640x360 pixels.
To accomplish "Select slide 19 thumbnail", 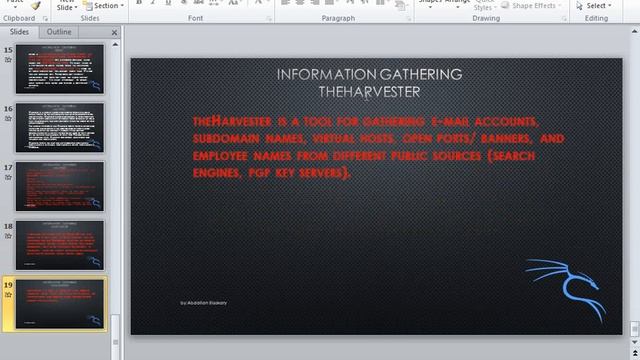I will [x=60, y=304].
